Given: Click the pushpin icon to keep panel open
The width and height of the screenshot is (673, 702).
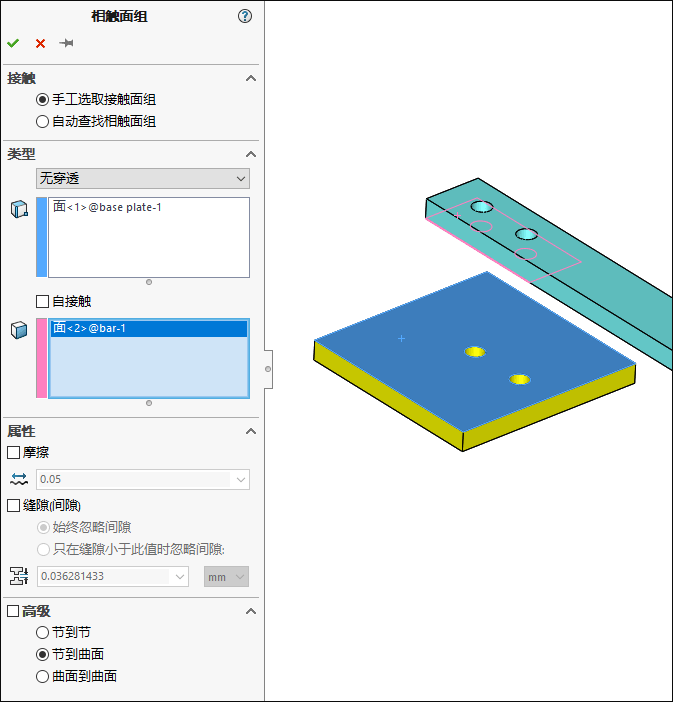Looking at the screenshot, I should 66,43.
